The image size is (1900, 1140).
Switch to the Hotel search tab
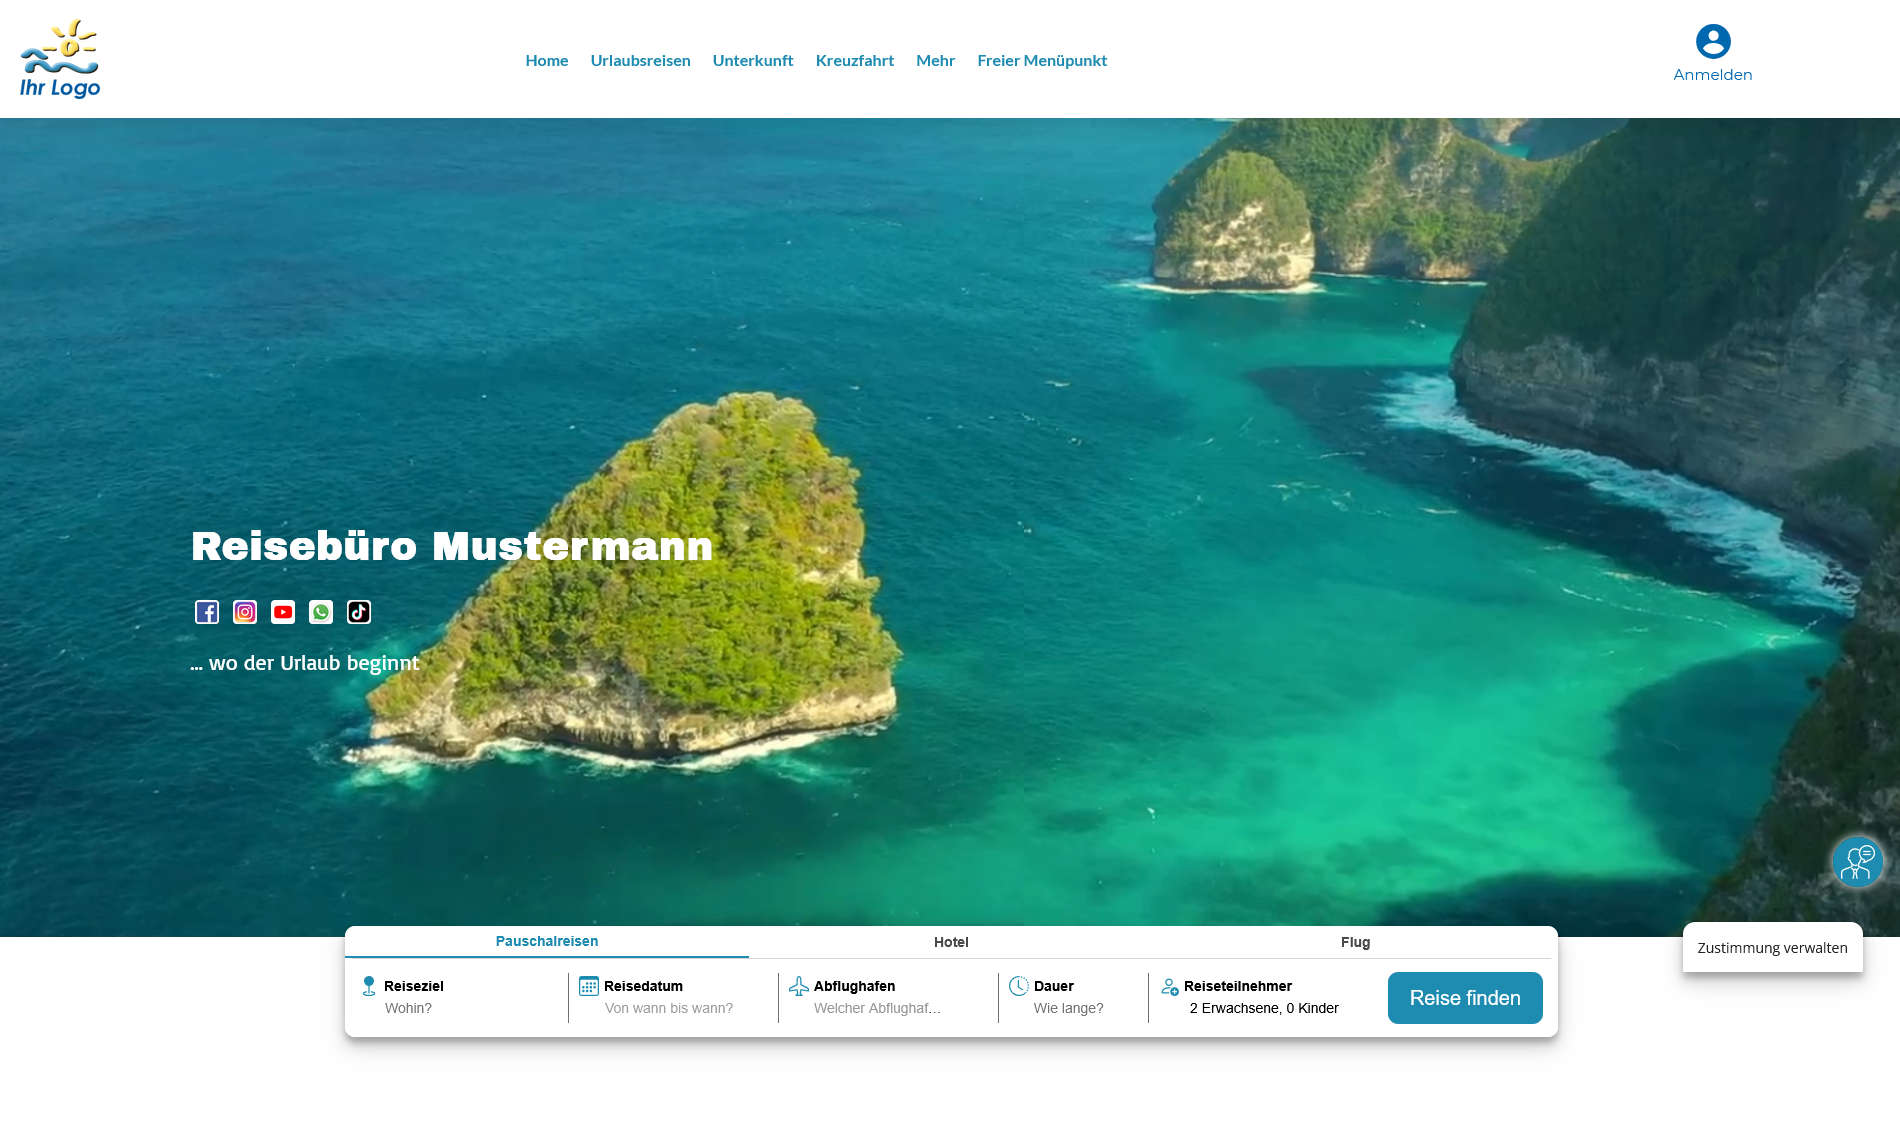951,942
